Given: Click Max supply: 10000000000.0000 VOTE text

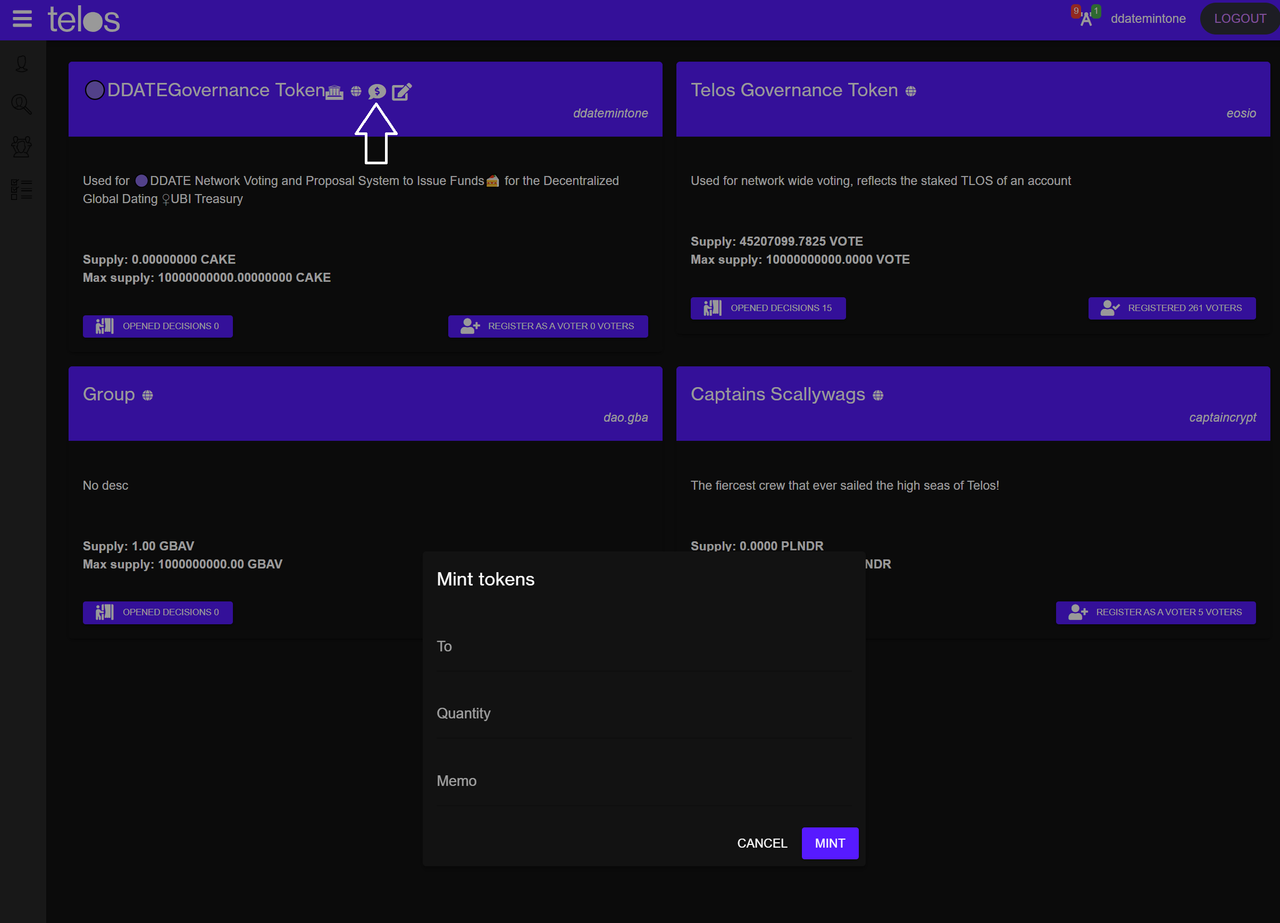Looking at the screenshot, I should pos(800,260).
